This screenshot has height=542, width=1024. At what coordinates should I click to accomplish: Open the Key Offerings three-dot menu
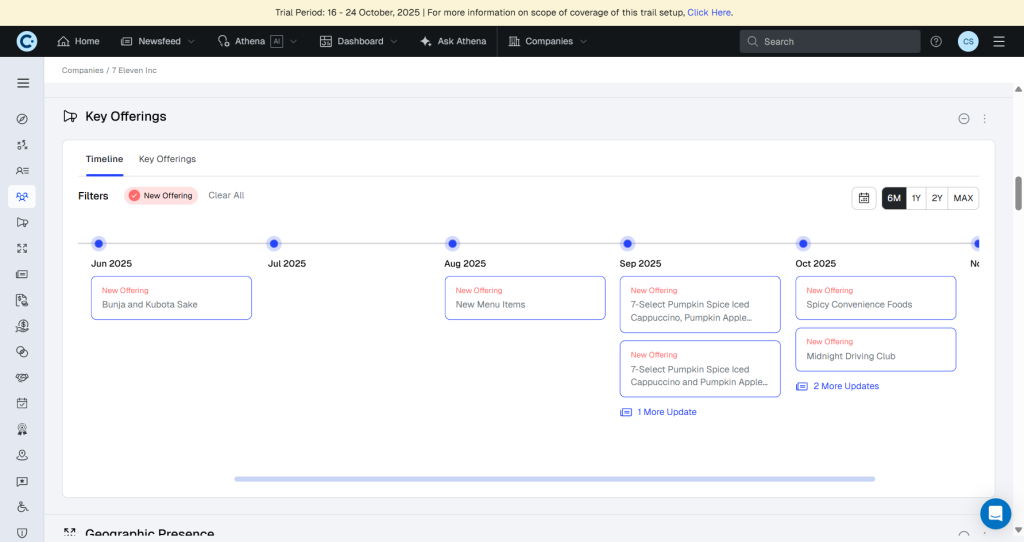click(984, 119)
